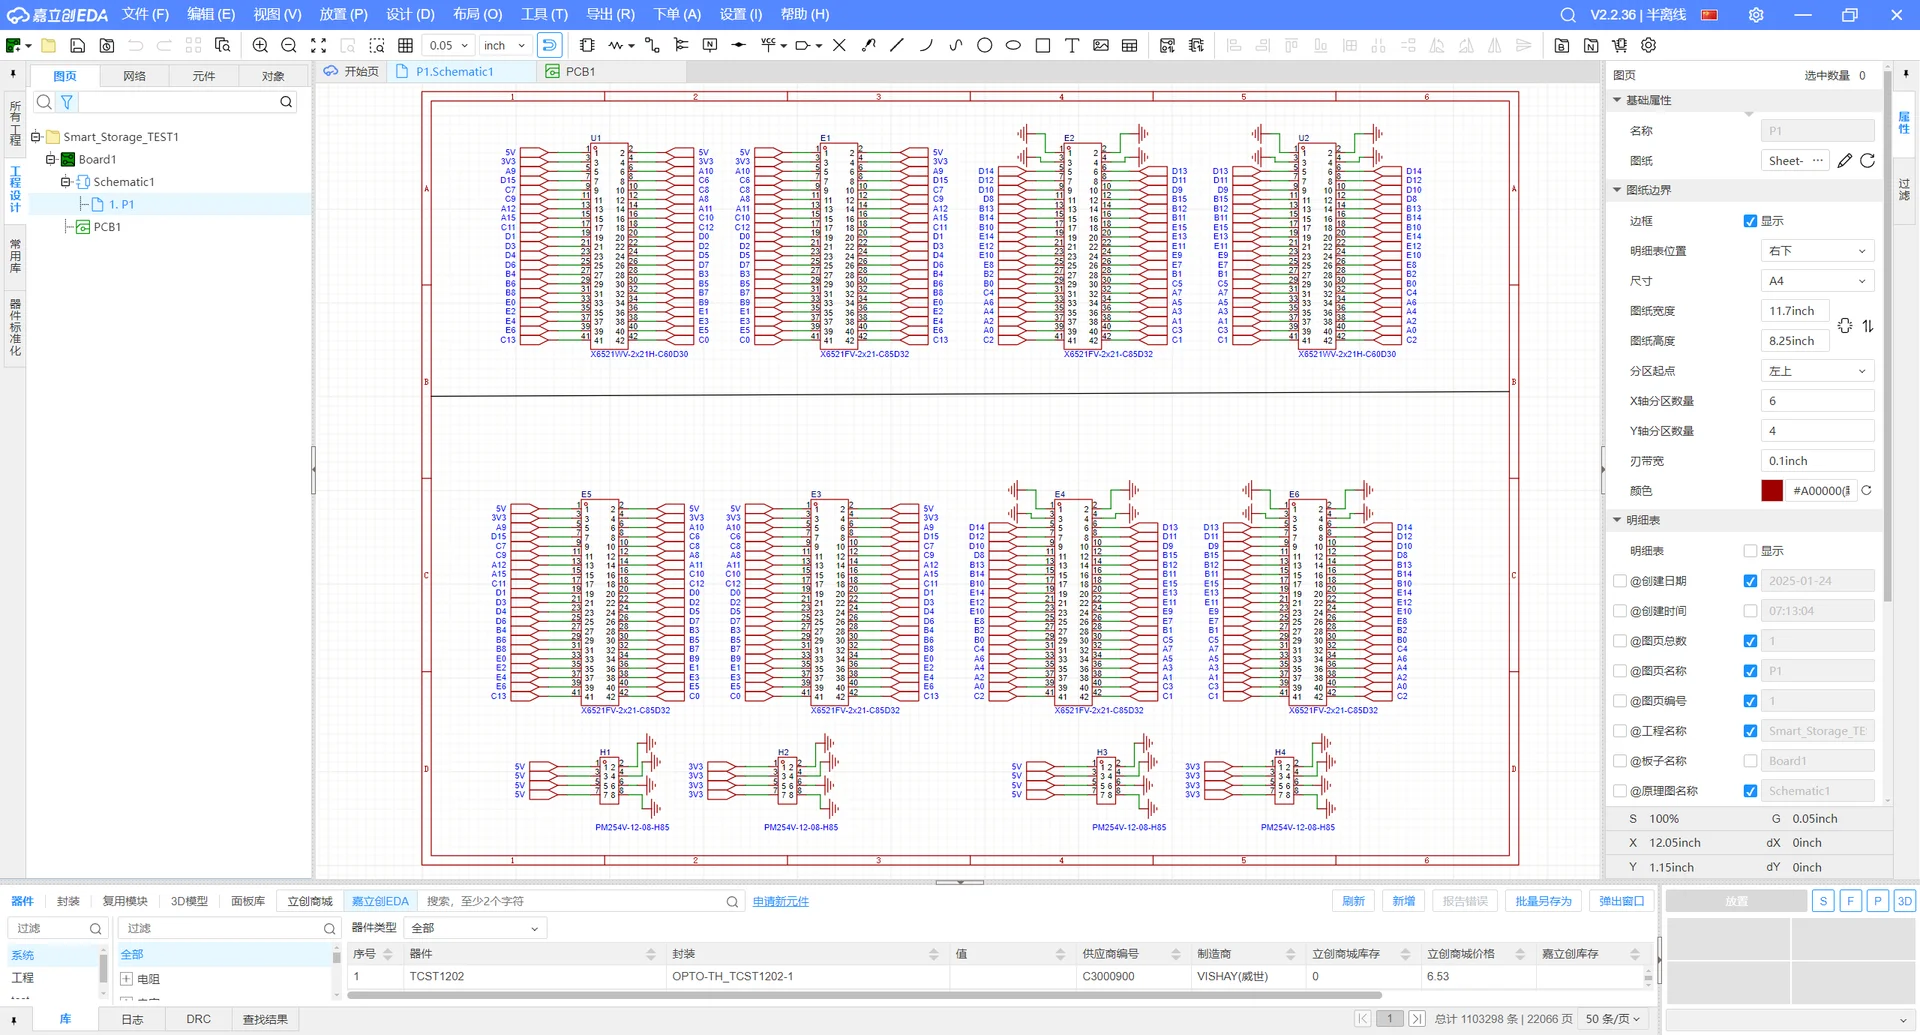Click the fit-to-screen icon in toolbar
The height and width of the screenshot is (1035, 1920).
[318, 45]
